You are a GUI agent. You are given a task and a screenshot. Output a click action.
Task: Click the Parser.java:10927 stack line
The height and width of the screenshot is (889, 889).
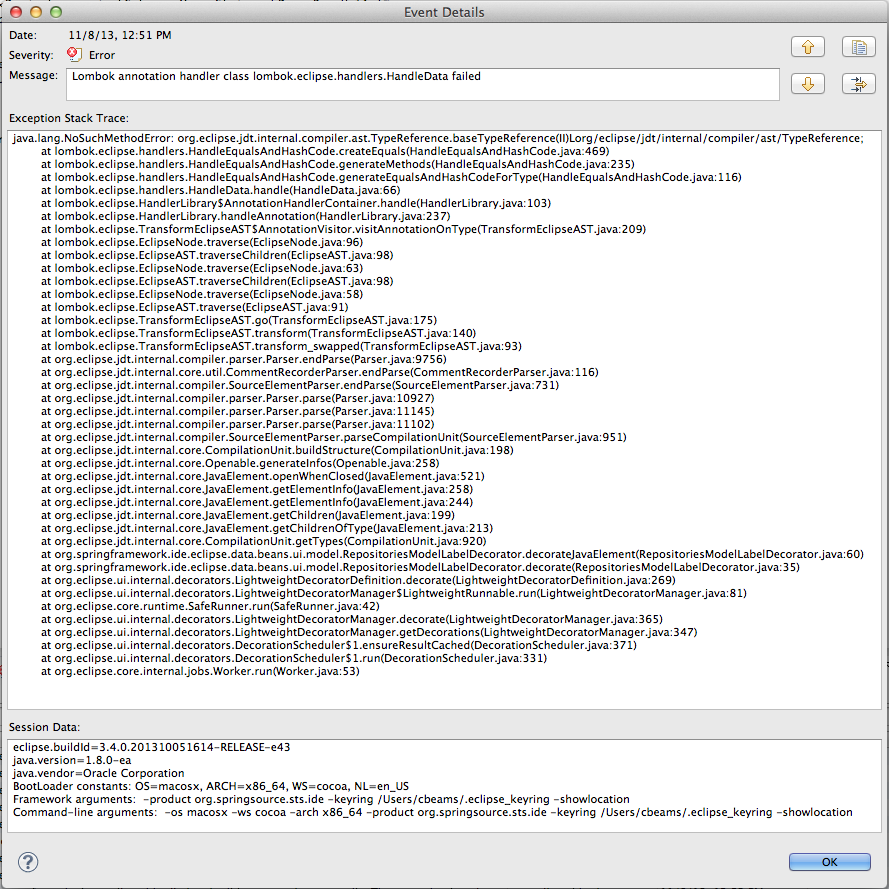pyautogui.click(x=238, y=399)
